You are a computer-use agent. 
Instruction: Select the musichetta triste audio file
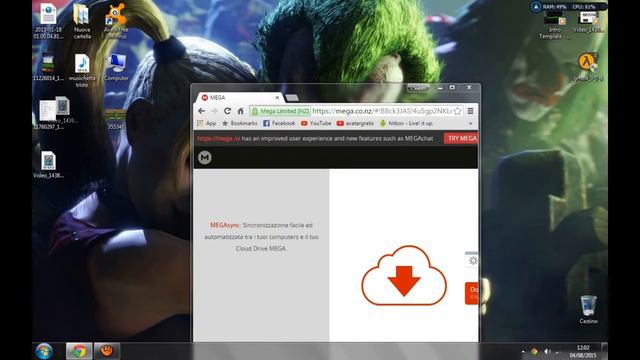click(82, 70)
